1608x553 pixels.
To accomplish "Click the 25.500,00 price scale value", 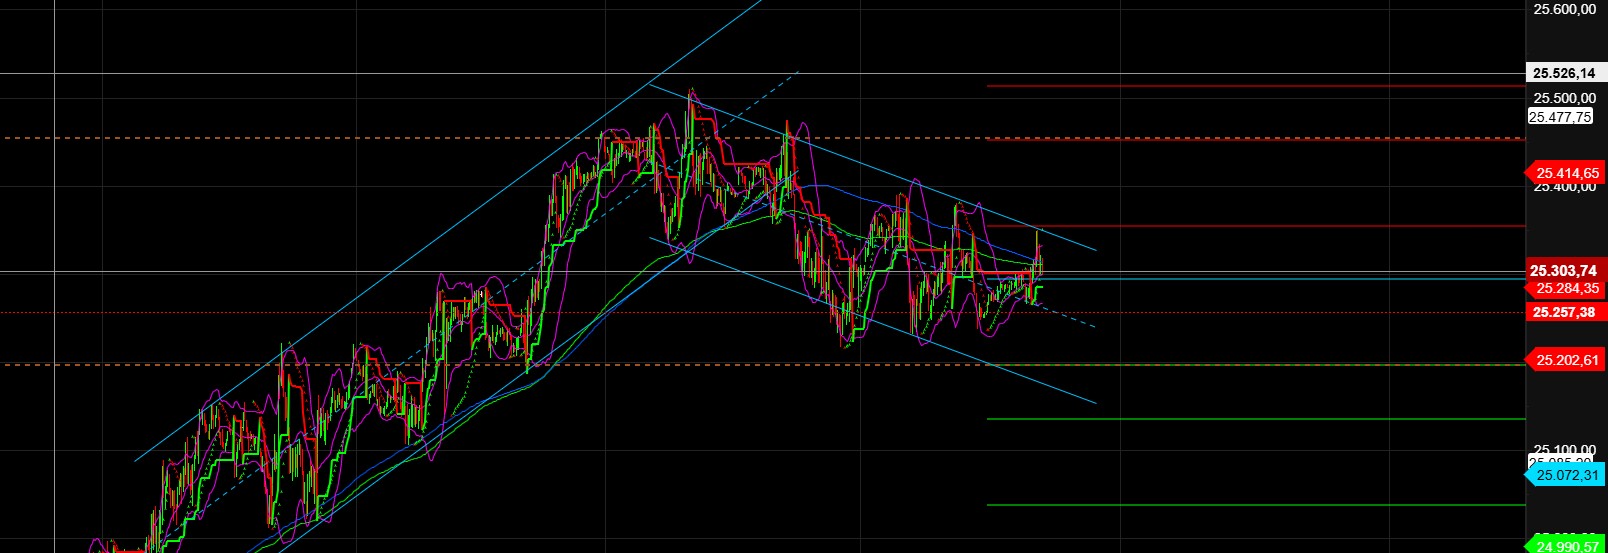I will tap(1565, 98).
